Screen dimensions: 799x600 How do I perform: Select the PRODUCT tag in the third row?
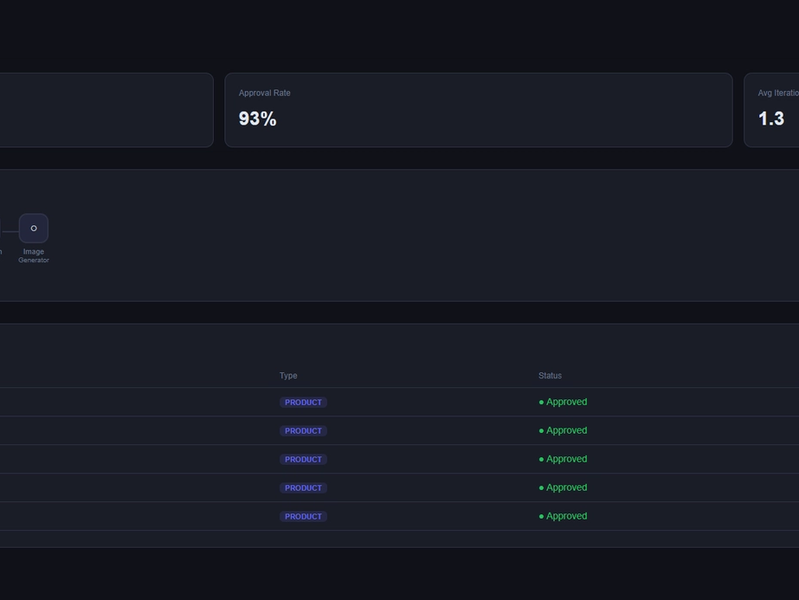tap(303, 460)
